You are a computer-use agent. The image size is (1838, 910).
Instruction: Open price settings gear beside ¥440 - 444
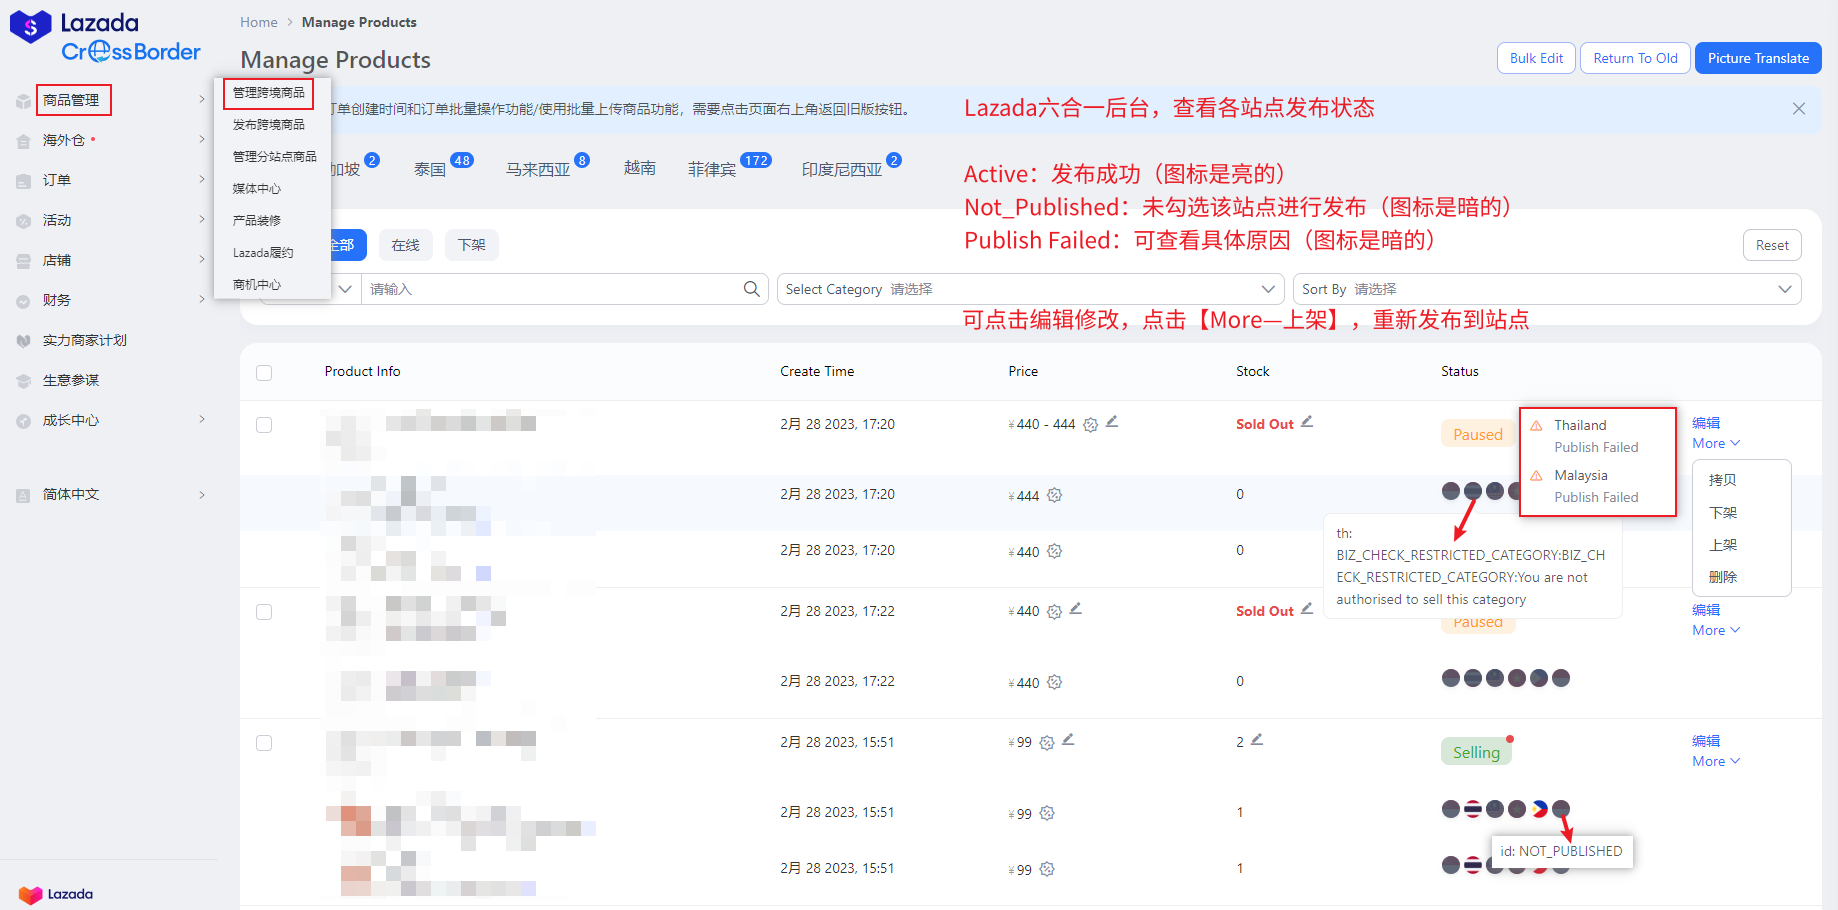point(1091,425)
